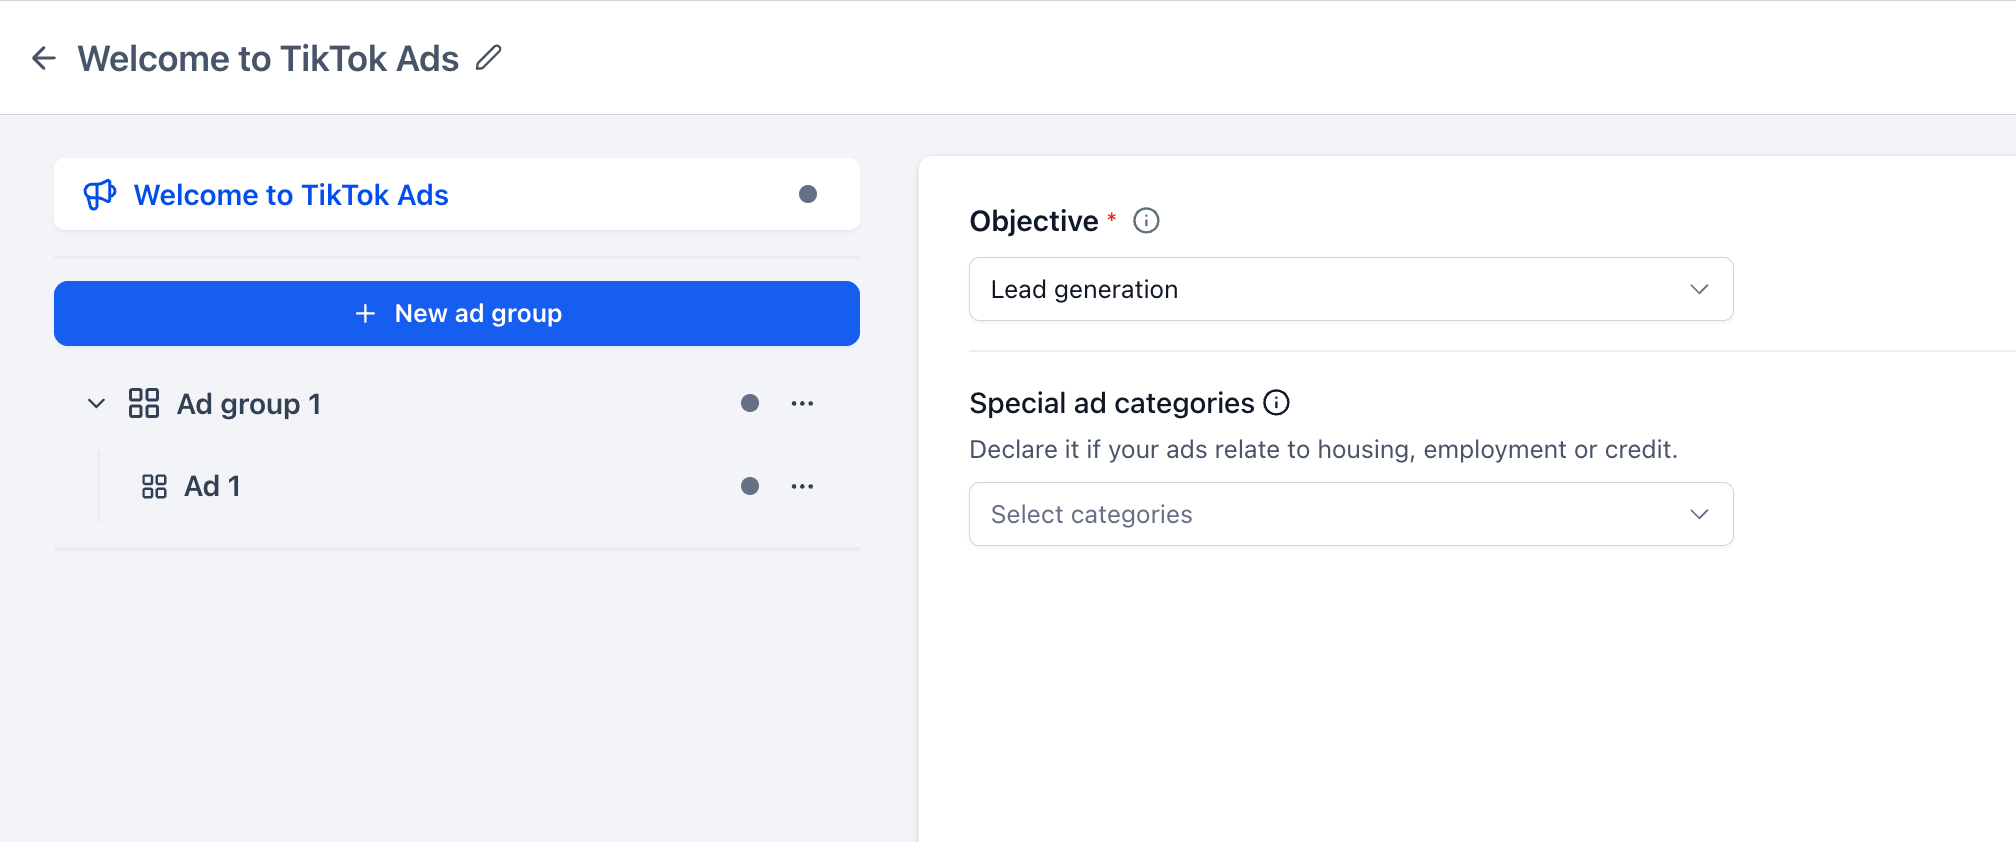Open the more options menu for Ad 1
The width and height of the screenshot is (2016, 842).
[x=802, y=486]
